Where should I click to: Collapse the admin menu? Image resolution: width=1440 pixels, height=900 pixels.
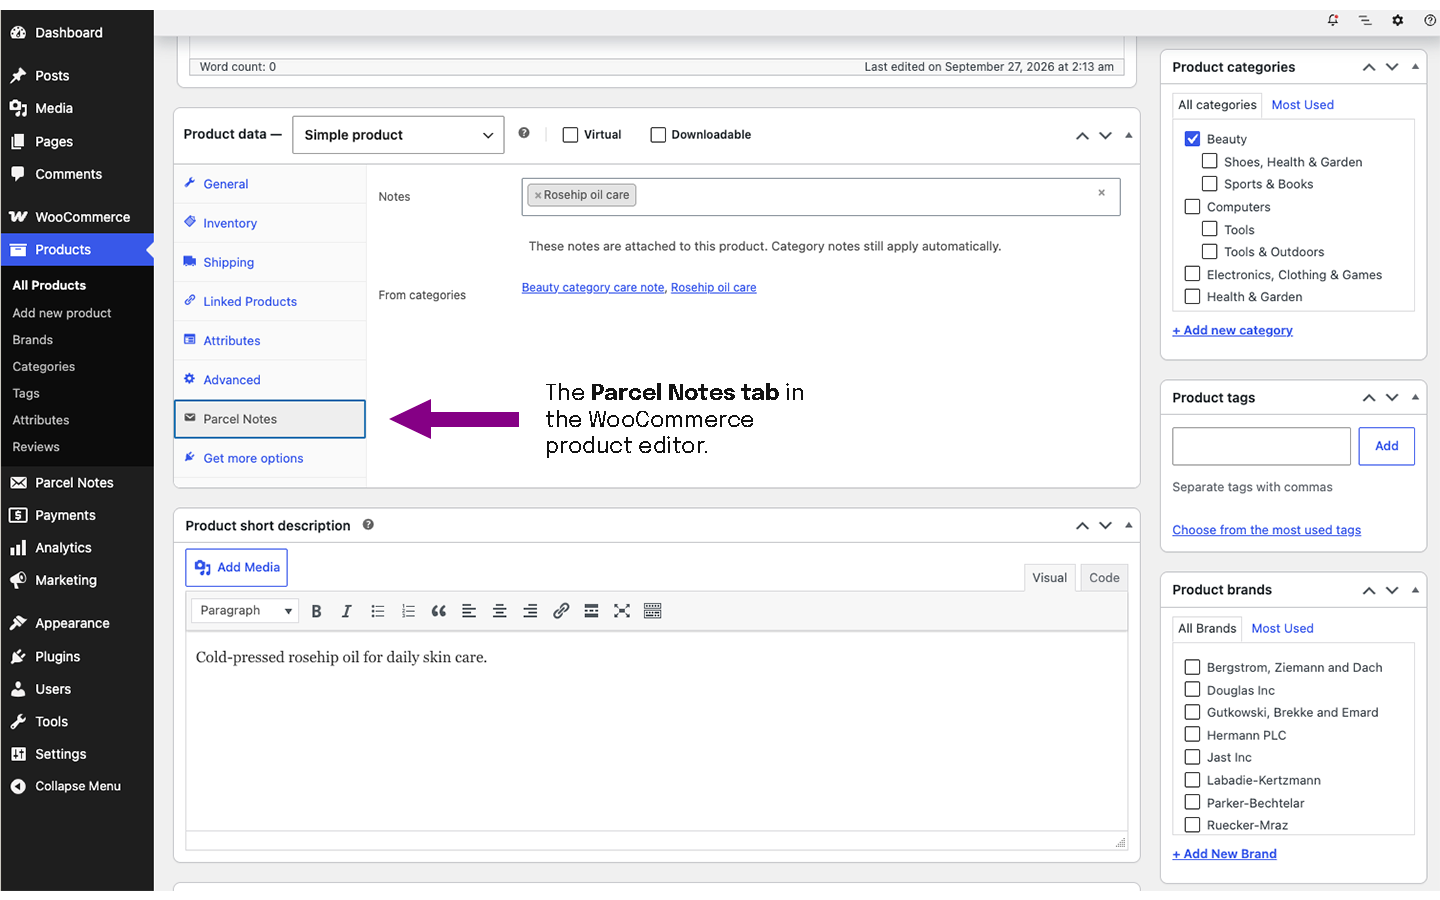pyautogui.click(x=77, y=786)
